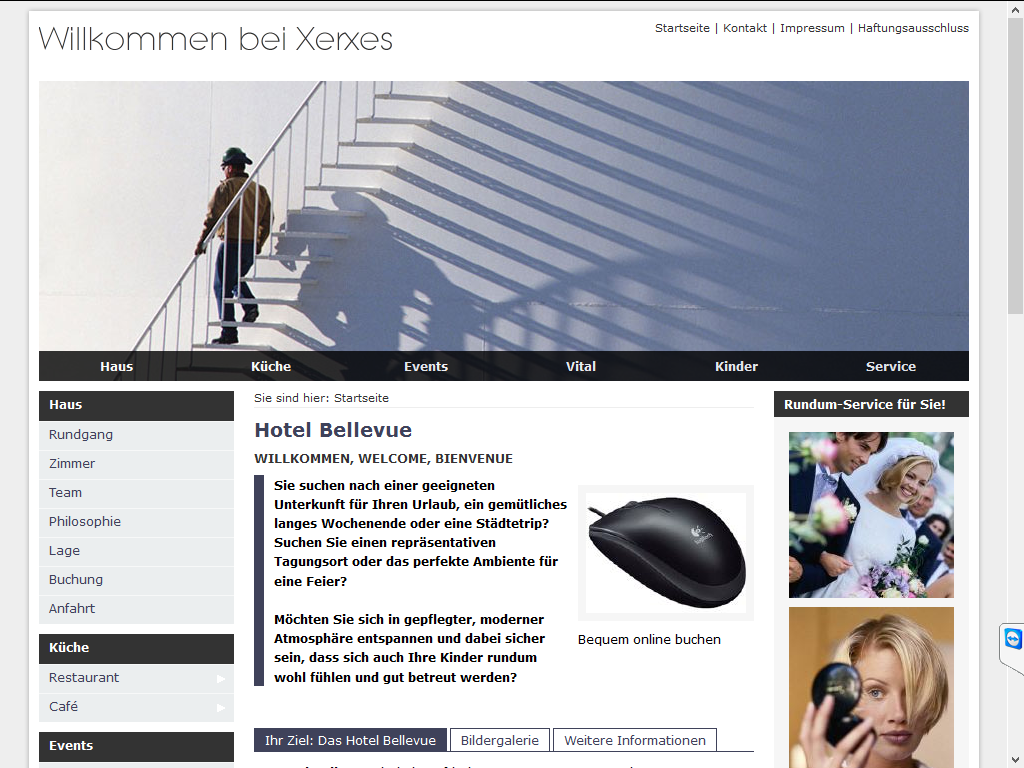The height and width of the screenshot is (768, 1024).
Task: Expand the Café submenu arrow
Action: pyautogui.click(x=221, y=707)
